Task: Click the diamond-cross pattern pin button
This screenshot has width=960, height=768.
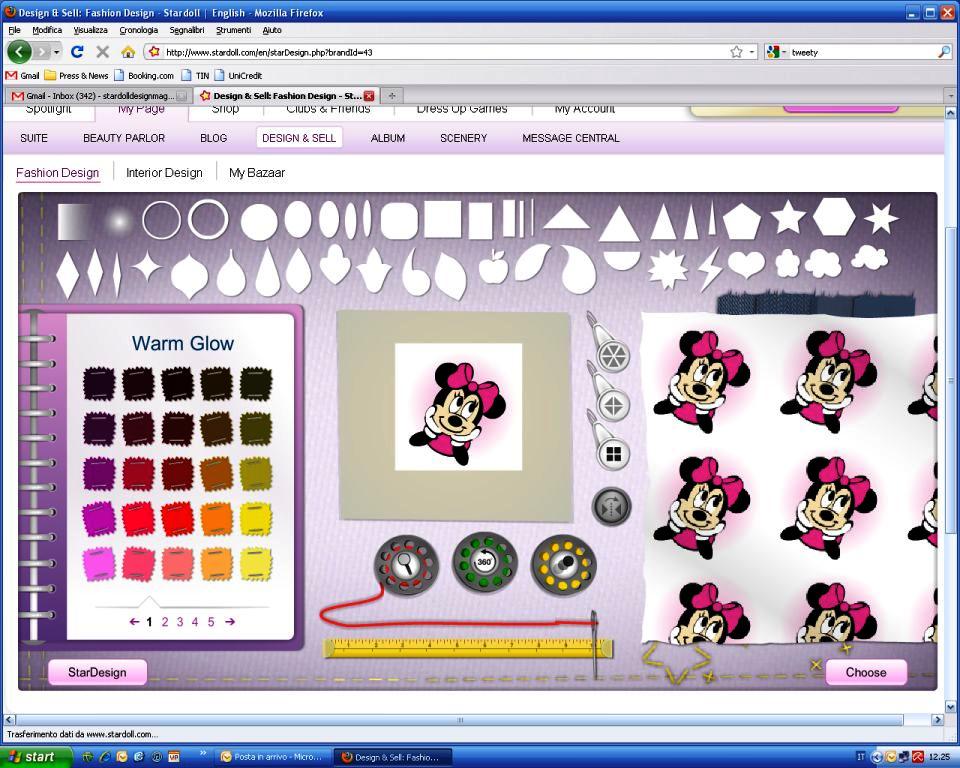Action: (613, 405)
